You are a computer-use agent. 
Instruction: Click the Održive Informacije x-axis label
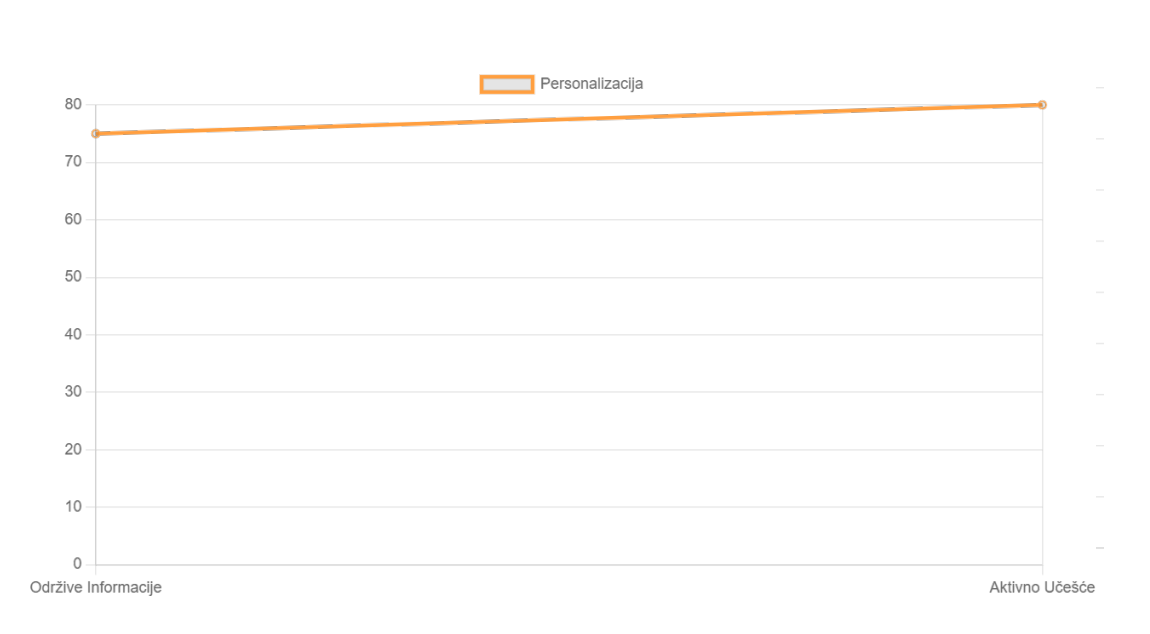[95, 587]
